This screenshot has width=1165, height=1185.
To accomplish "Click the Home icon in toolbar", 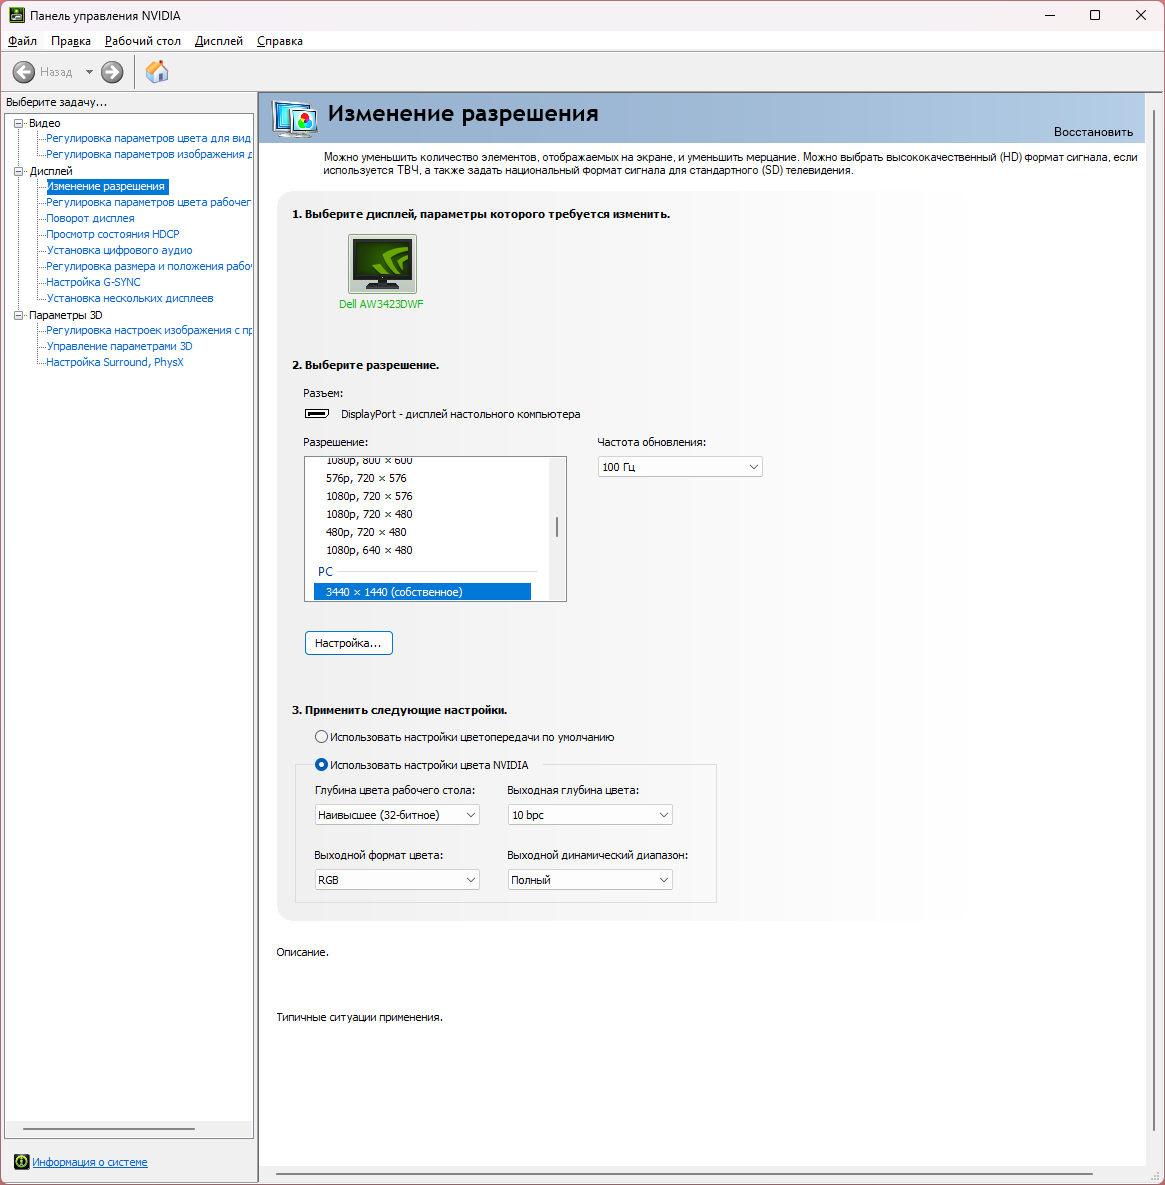I will coord(157,72).
